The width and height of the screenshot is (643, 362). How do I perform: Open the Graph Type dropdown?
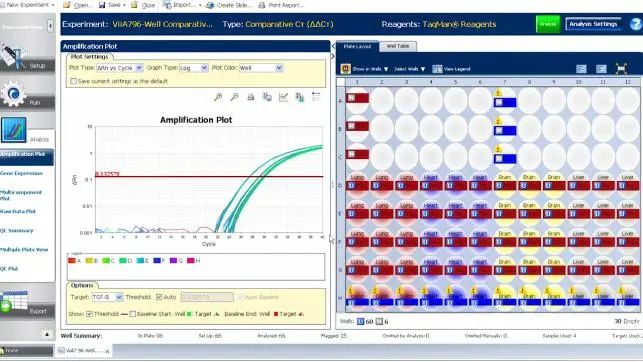click(194, 68)
